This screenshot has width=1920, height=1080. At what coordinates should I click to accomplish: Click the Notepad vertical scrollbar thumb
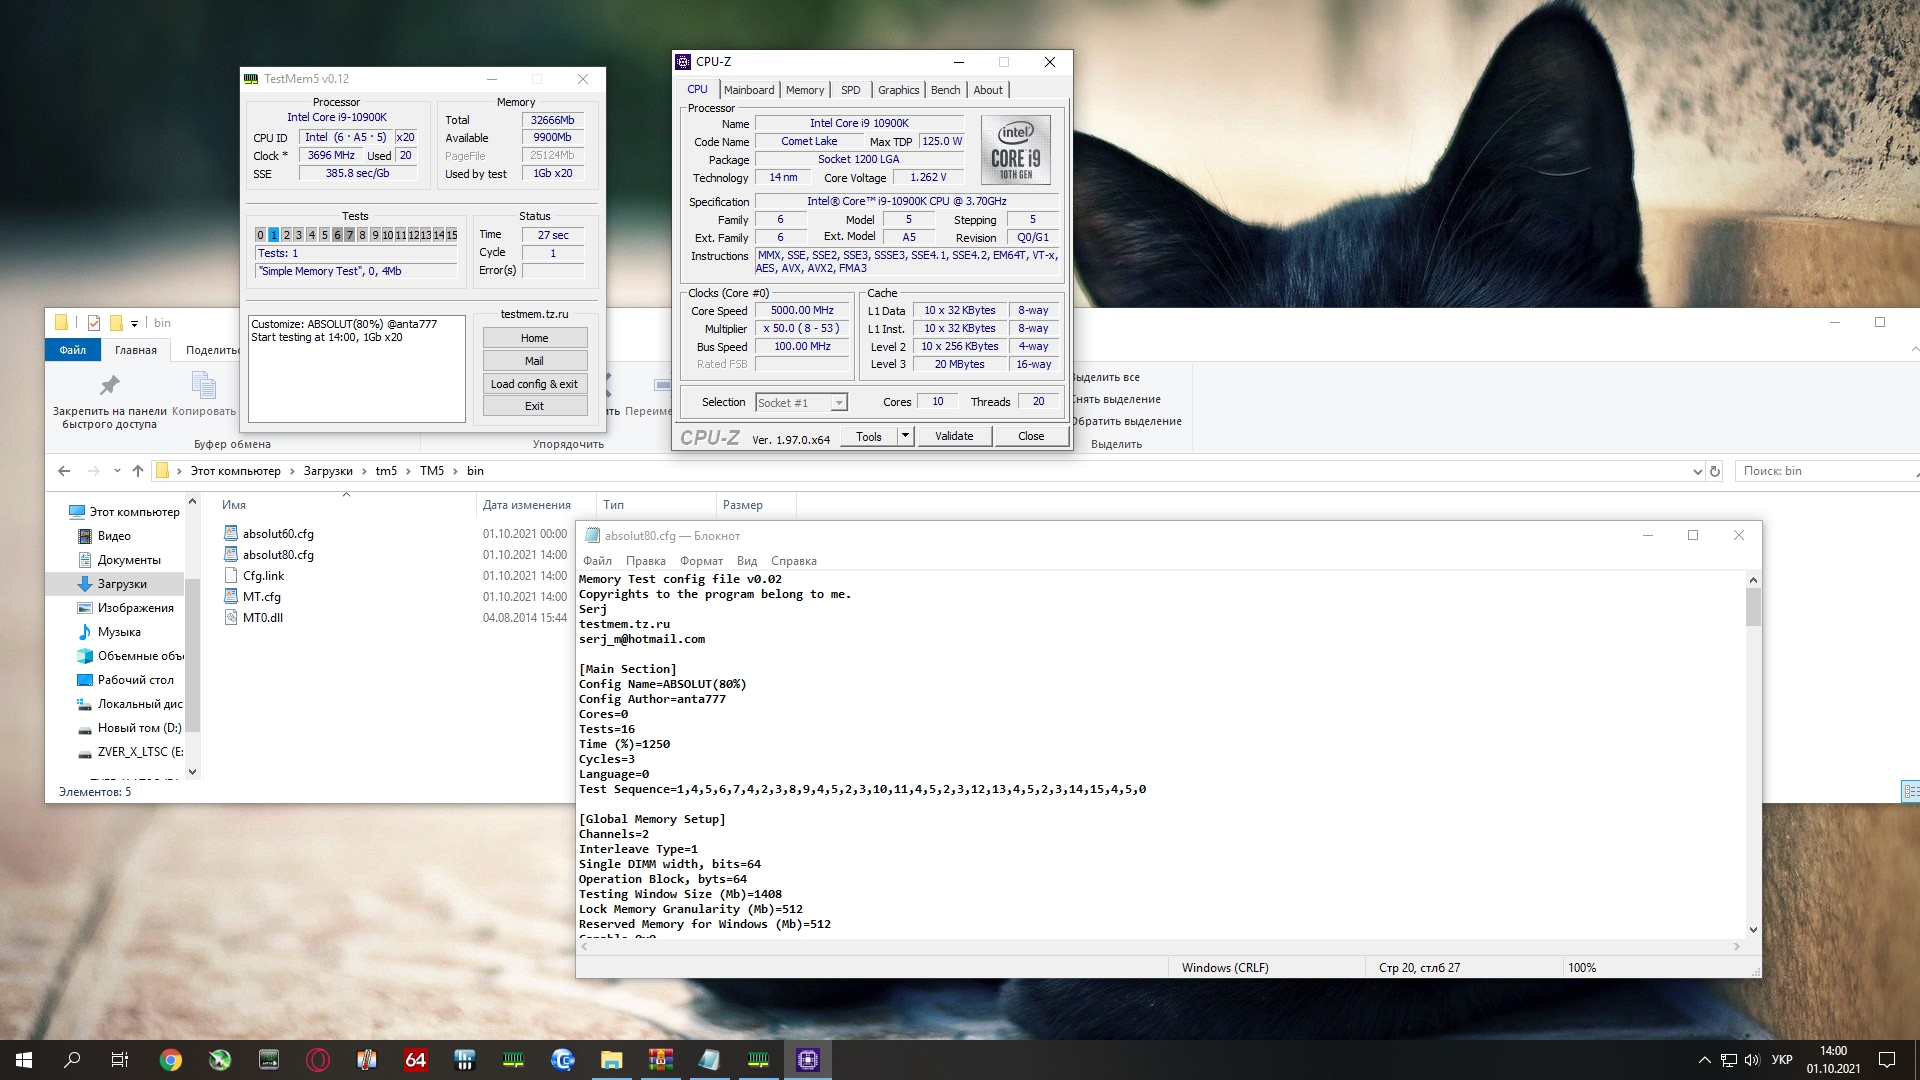coord(1753,607)
